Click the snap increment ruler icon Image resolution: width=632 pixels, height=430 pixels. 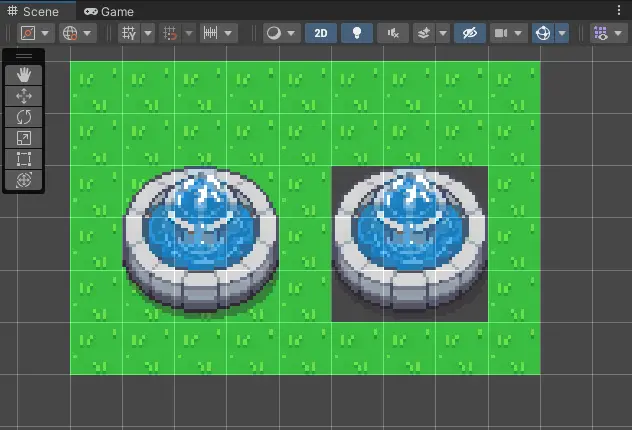tap(210, 33)
